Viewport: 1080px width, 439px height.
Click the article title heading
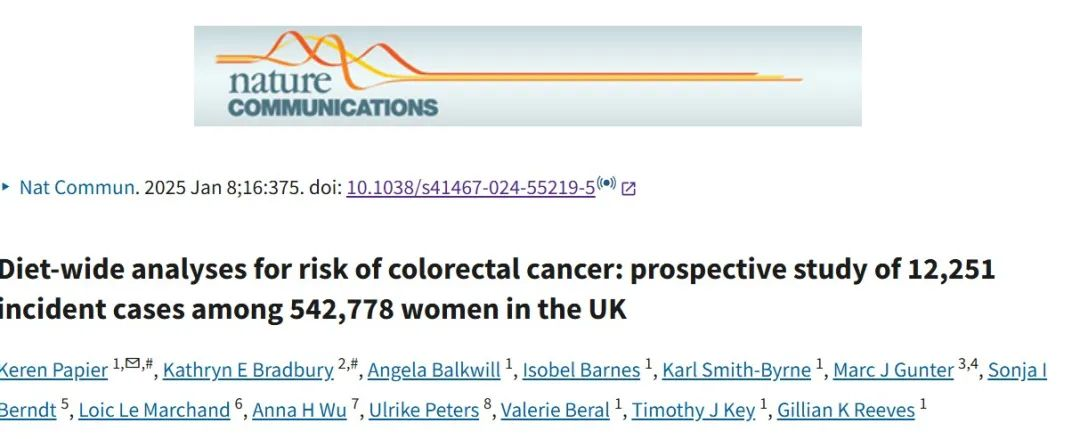point(497,290)
